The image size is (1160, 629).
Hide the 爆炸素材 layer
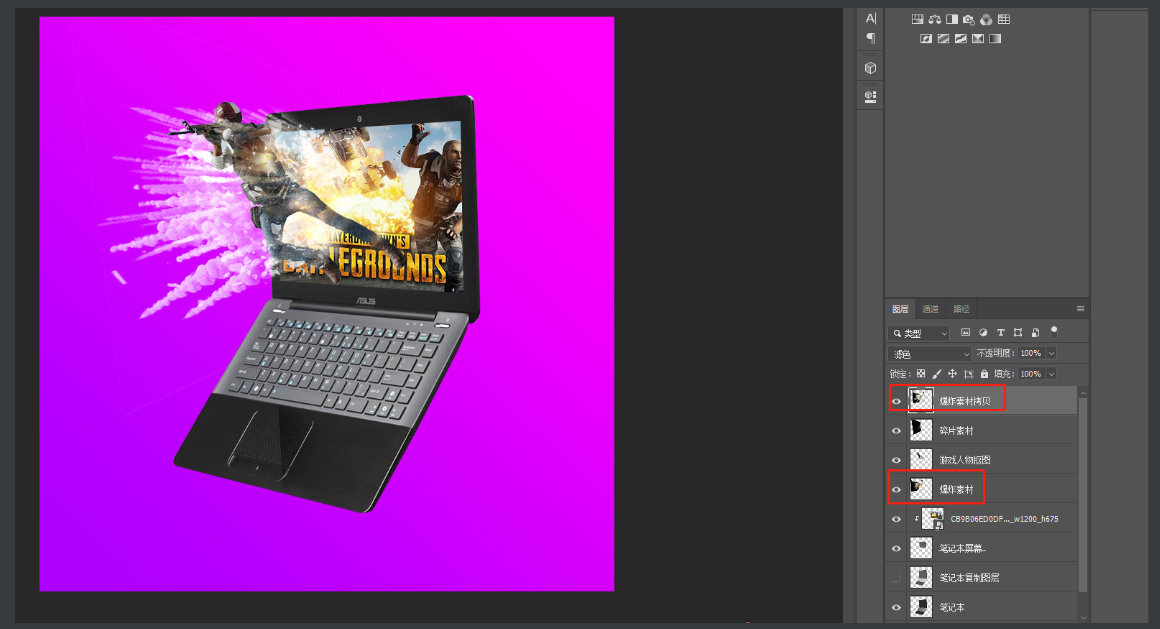897,489
